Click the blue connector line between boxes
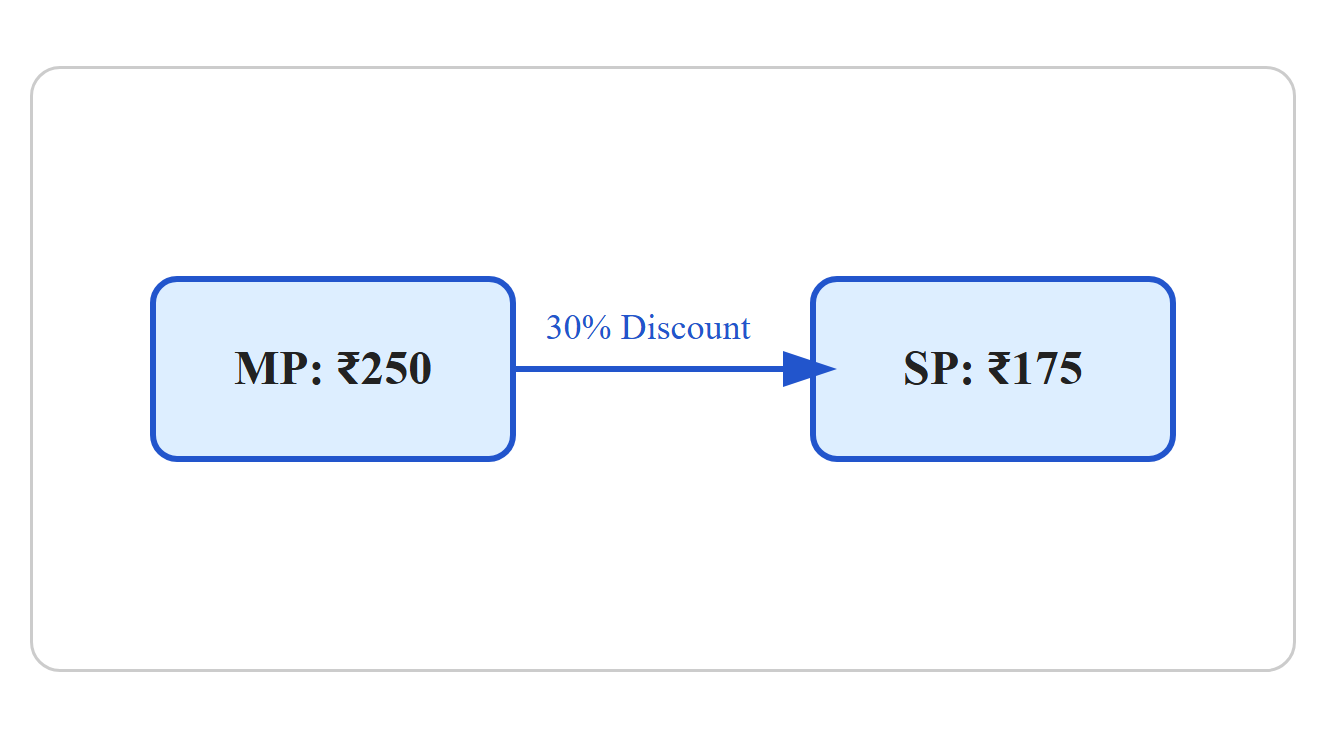 click(x=650, y=369)
